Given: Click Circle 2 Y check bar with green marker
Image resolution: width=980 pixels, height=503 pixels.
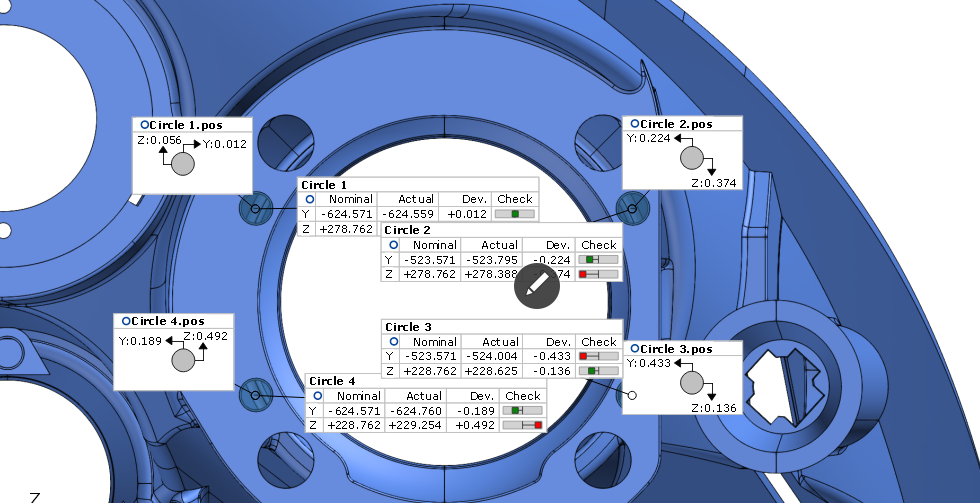Looking at the screenshot, I should (598, 259).
